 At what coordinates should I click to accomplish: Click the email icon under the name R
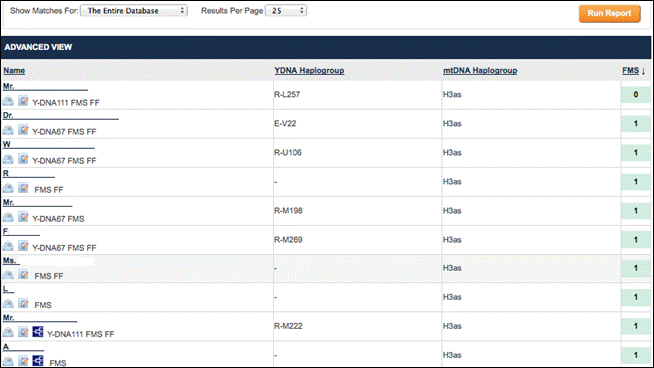tap(8, 188)
